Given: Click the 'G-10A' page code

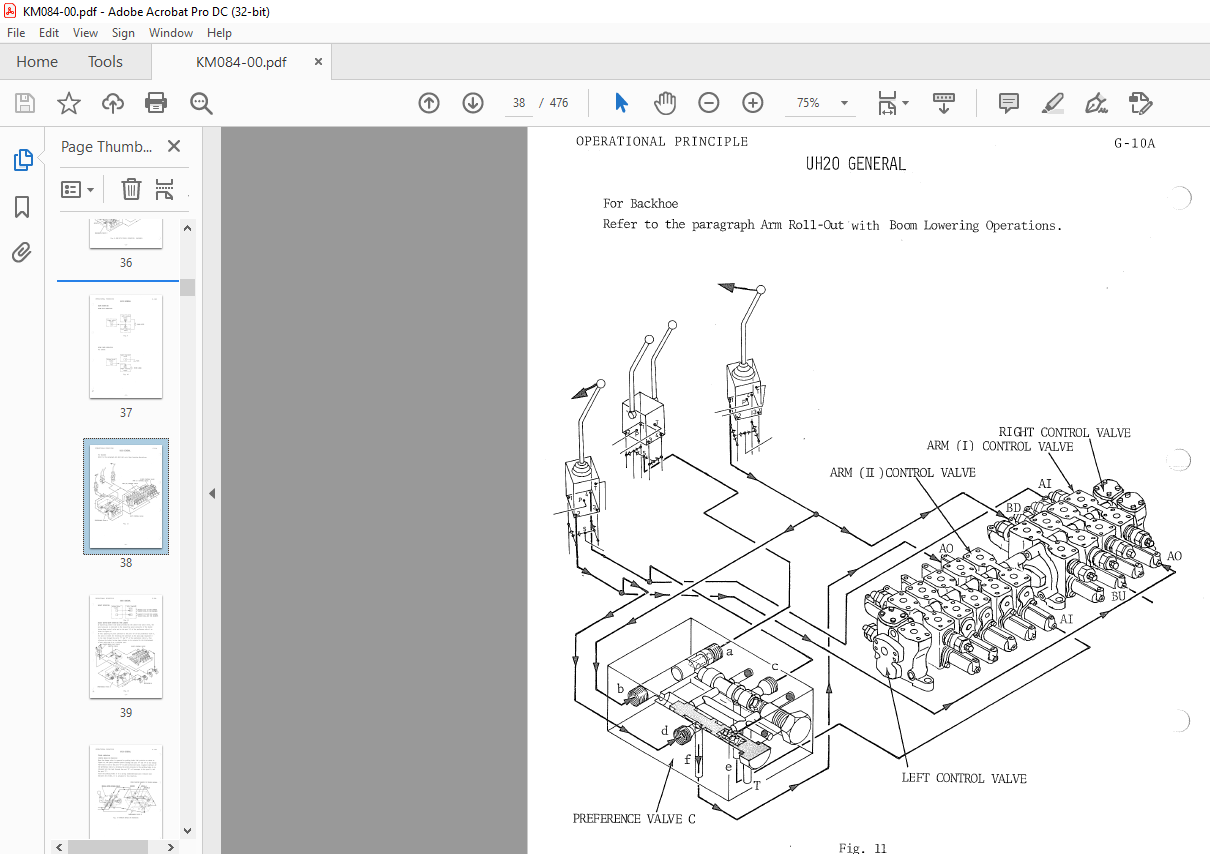Looking at the screenshot, I should point(1135,143).
